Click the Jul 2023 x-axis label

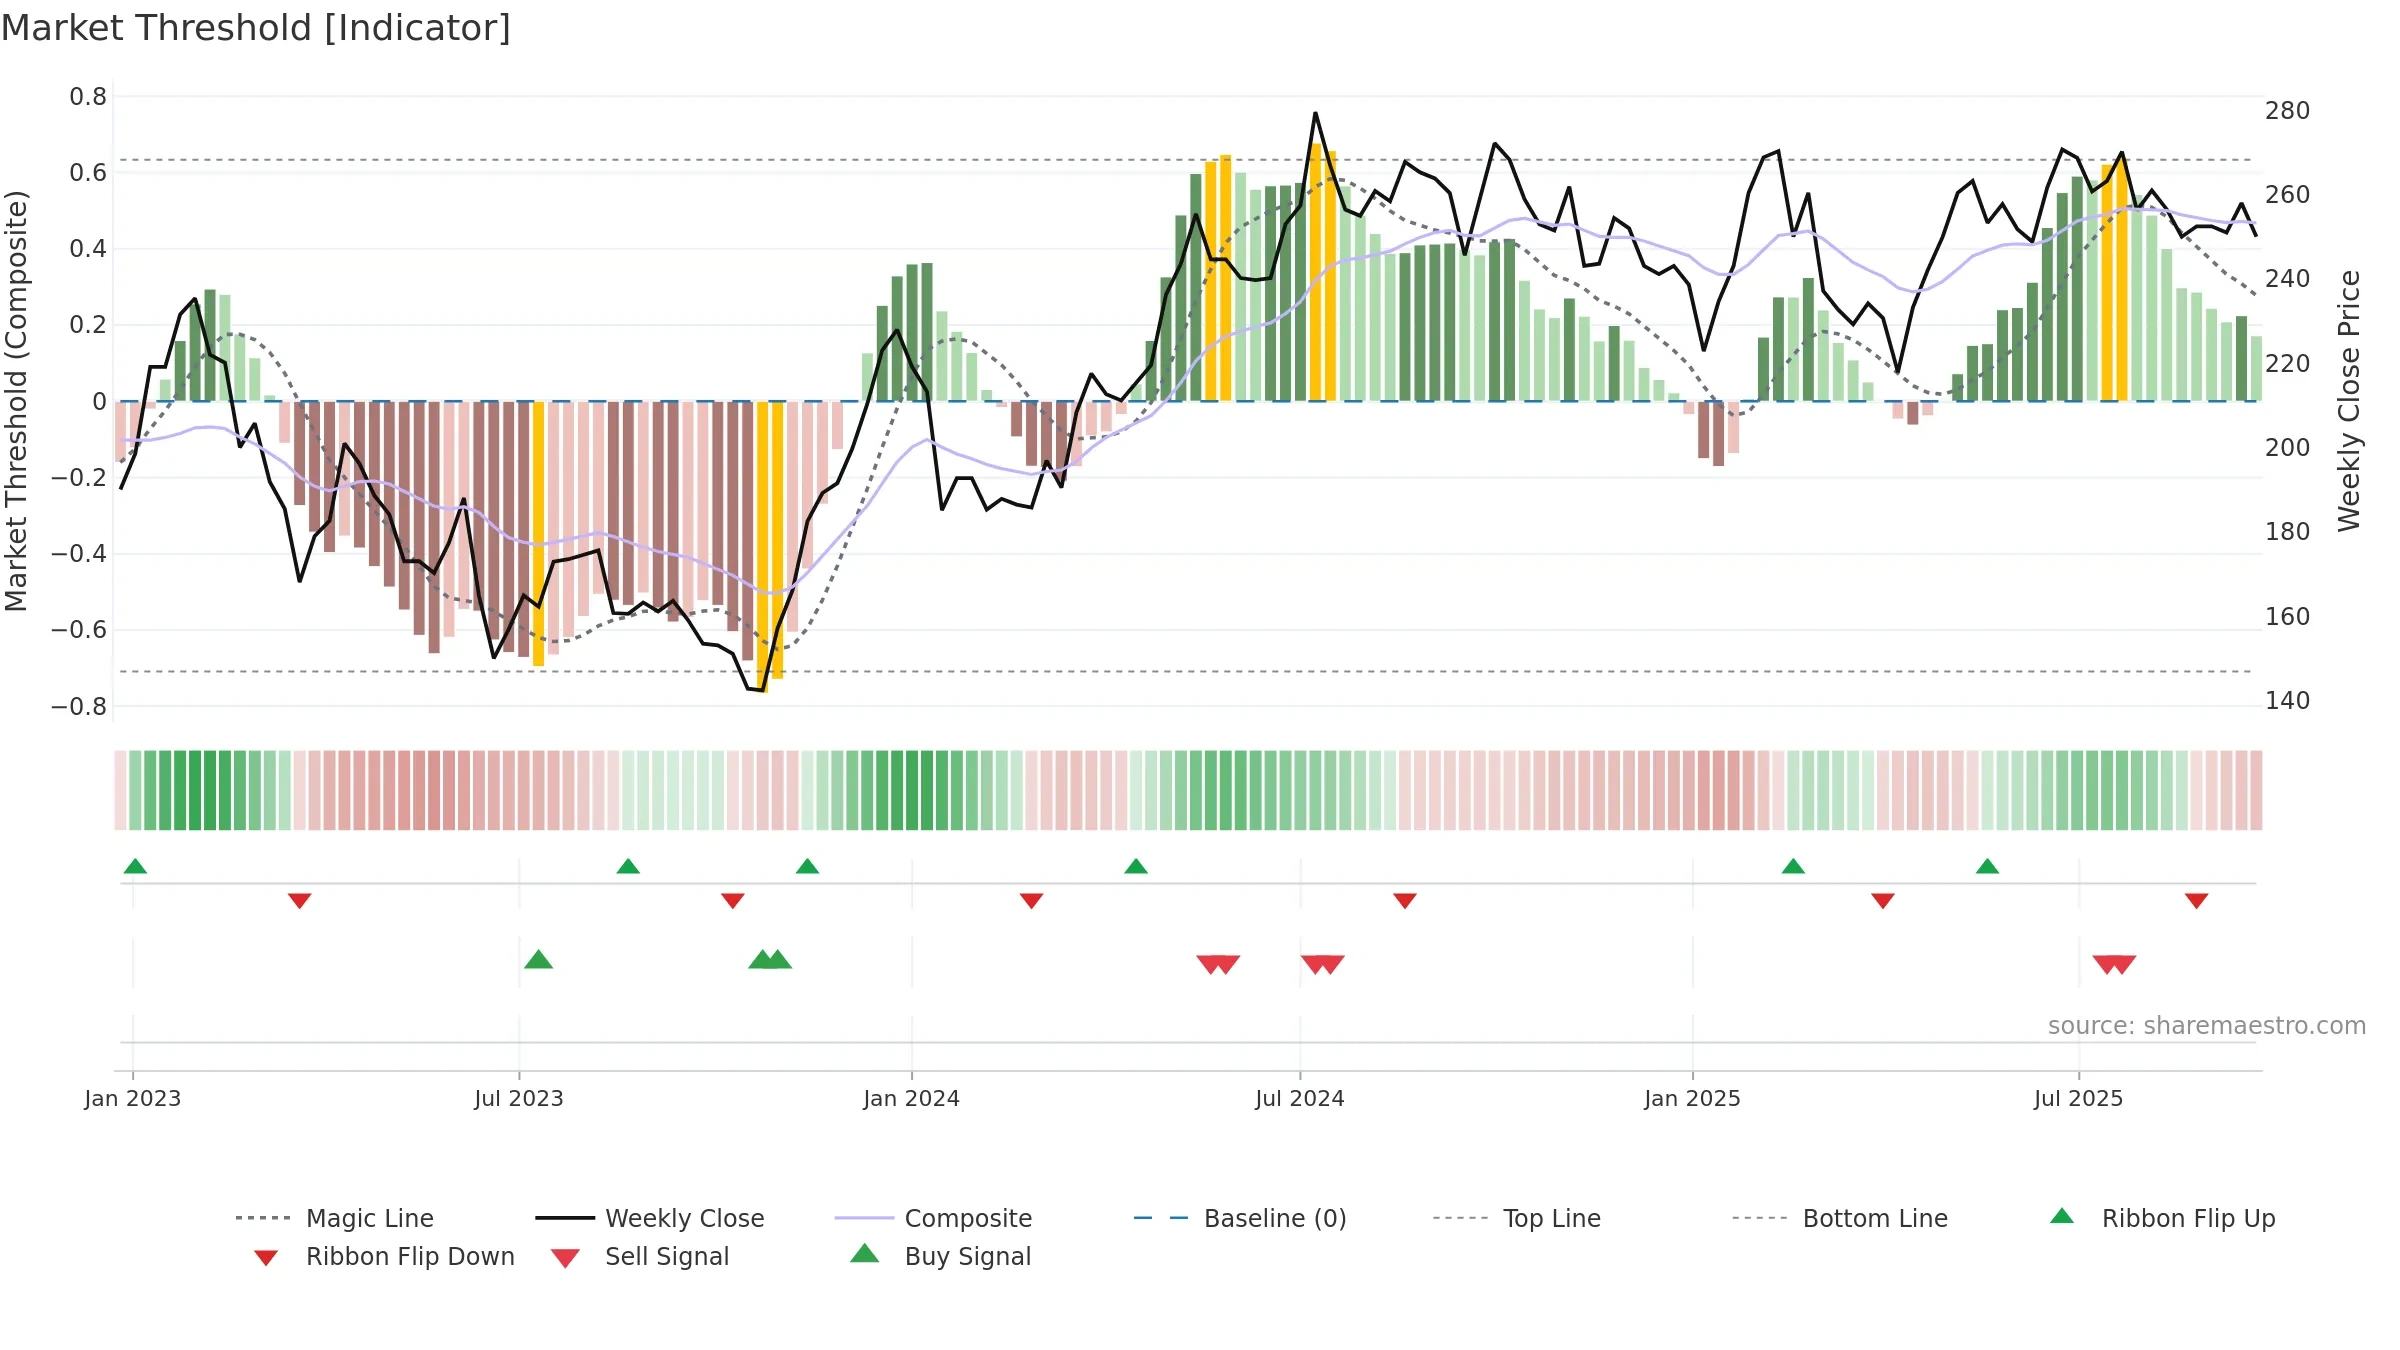519,1099
